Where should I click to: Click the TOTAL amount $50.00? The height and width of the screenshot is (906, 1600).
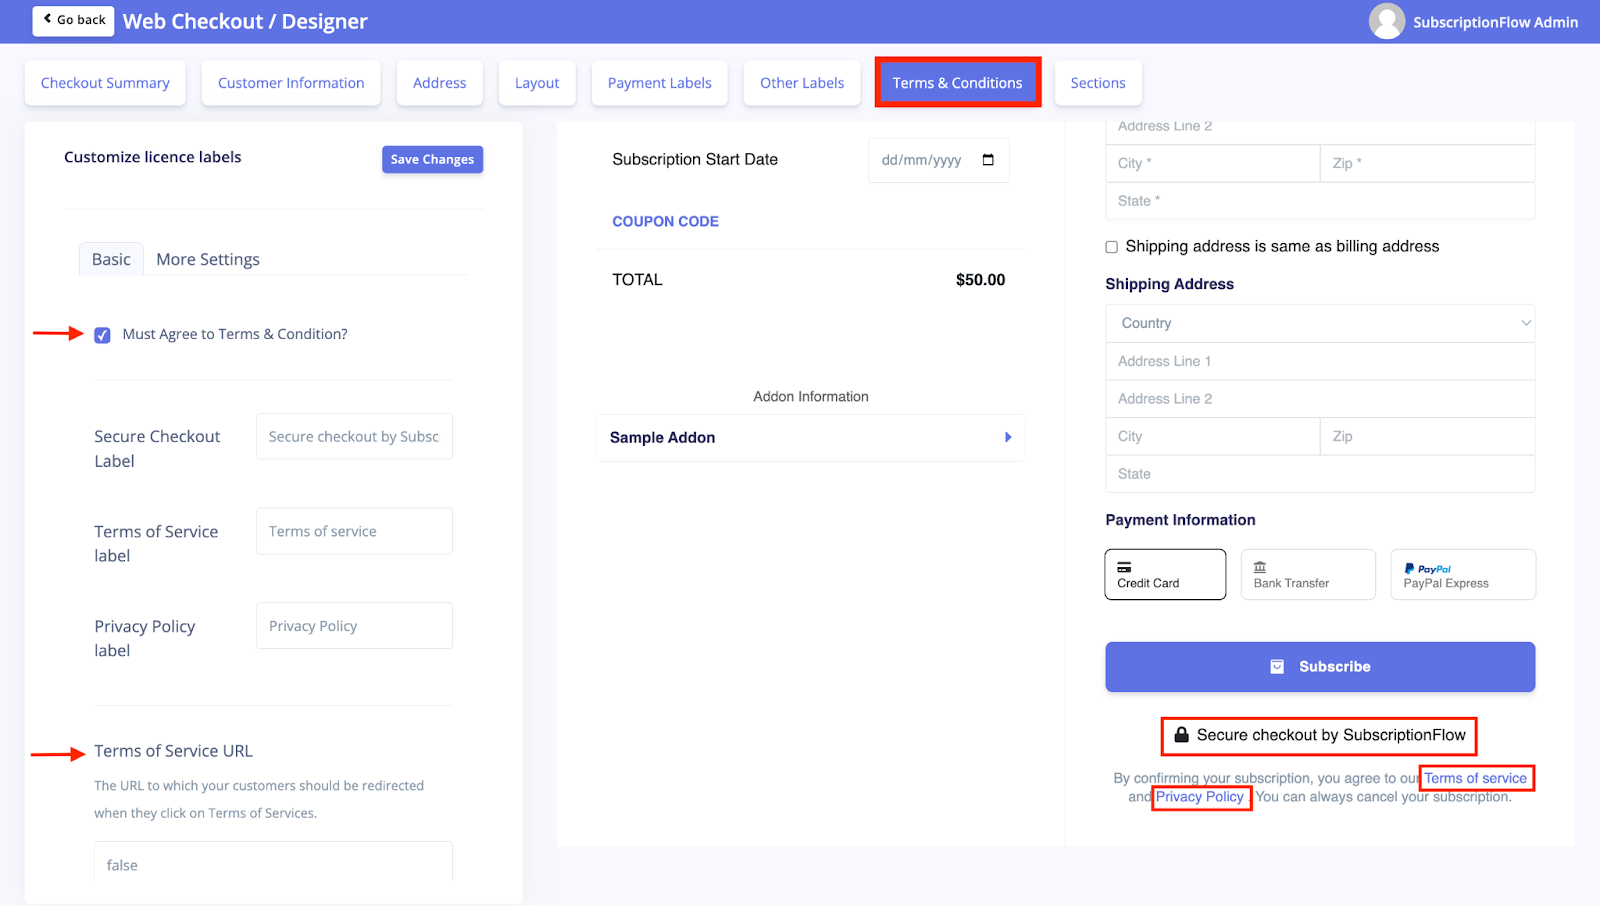coord(980,280)
